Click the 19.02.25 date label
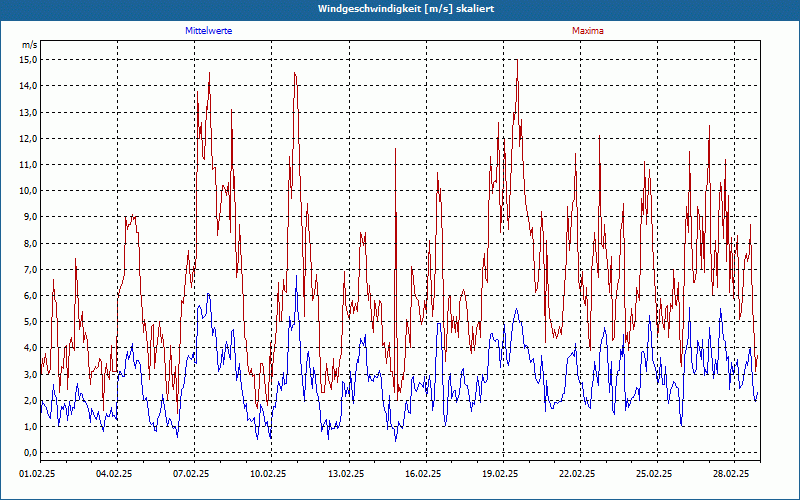800x500 pixels. tap(500, 474)
